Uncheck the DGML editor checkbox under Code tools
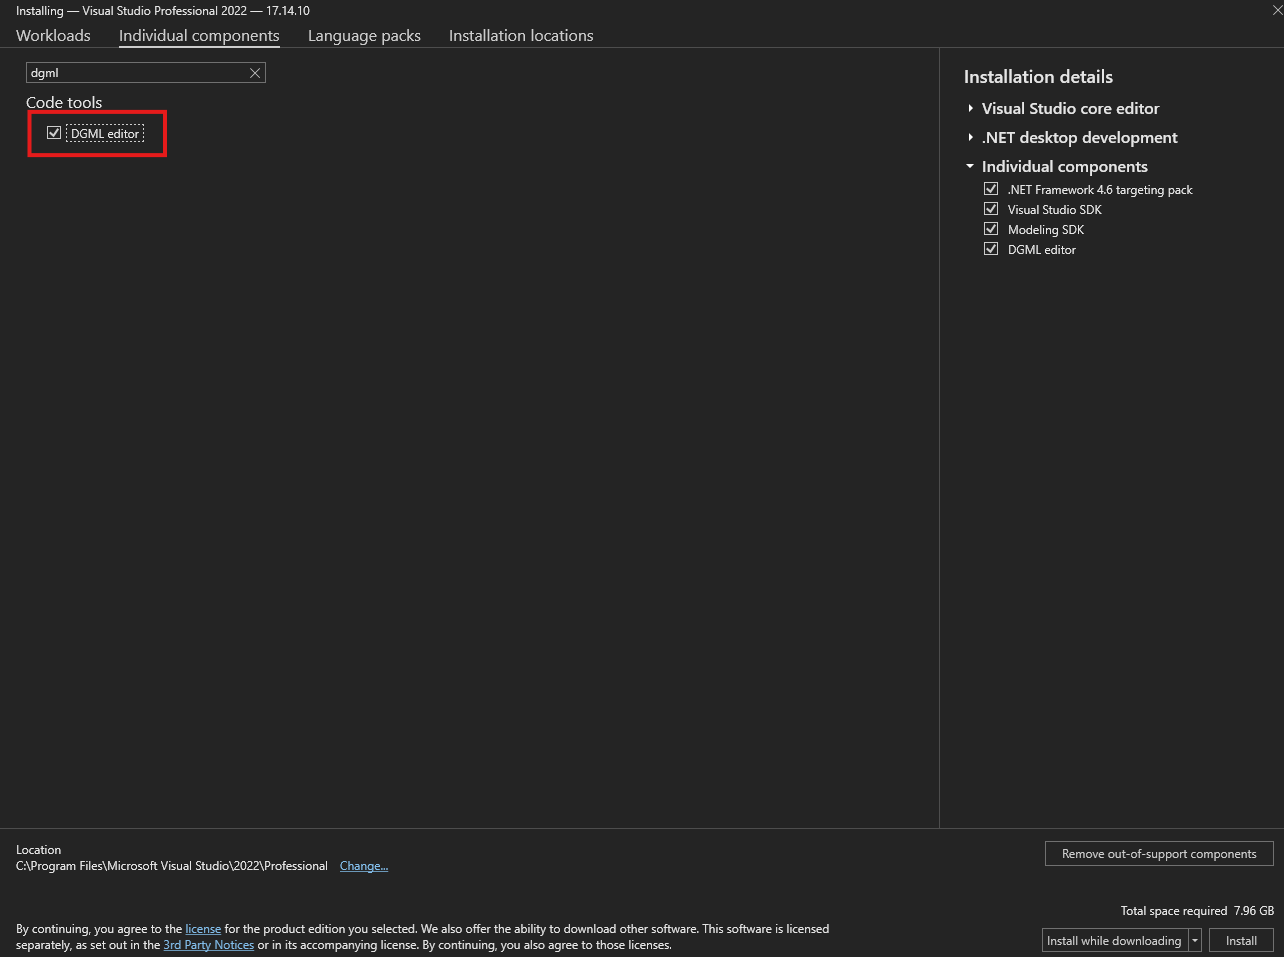 pyautogui.click(x=54, y=133)
